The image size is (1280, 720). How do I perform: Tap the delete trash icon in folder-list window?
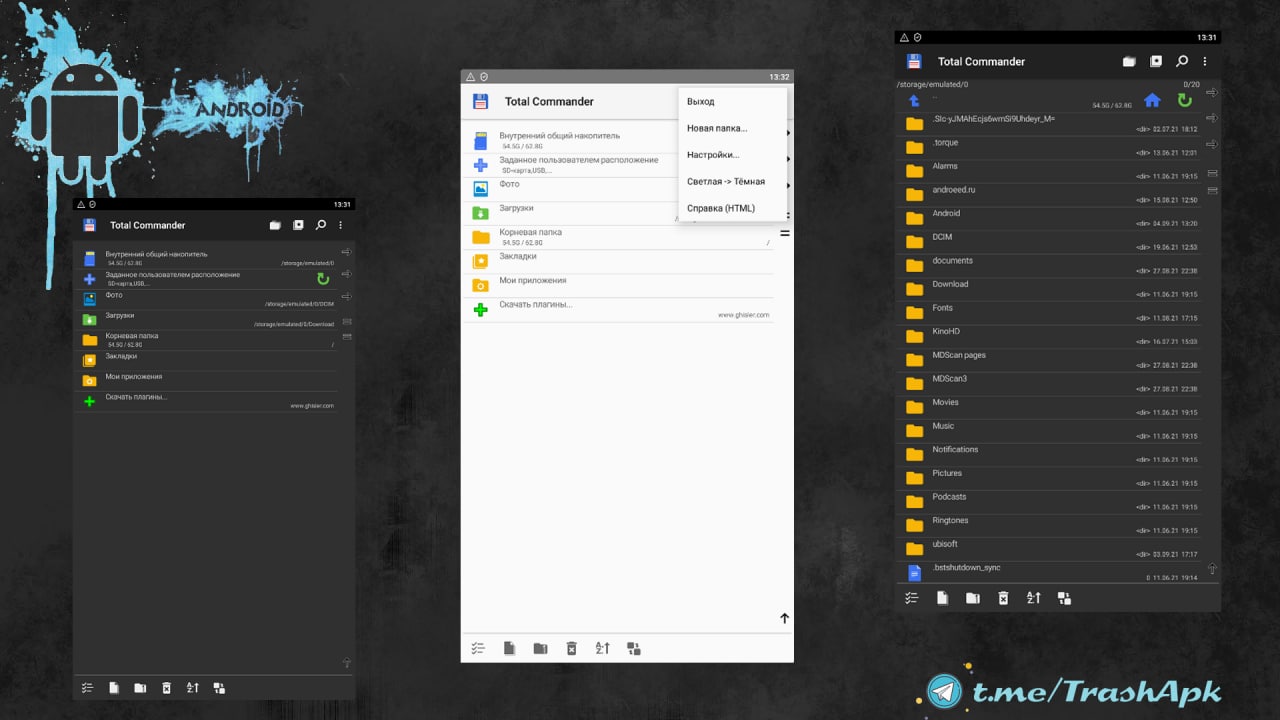tap(1003, 598)
